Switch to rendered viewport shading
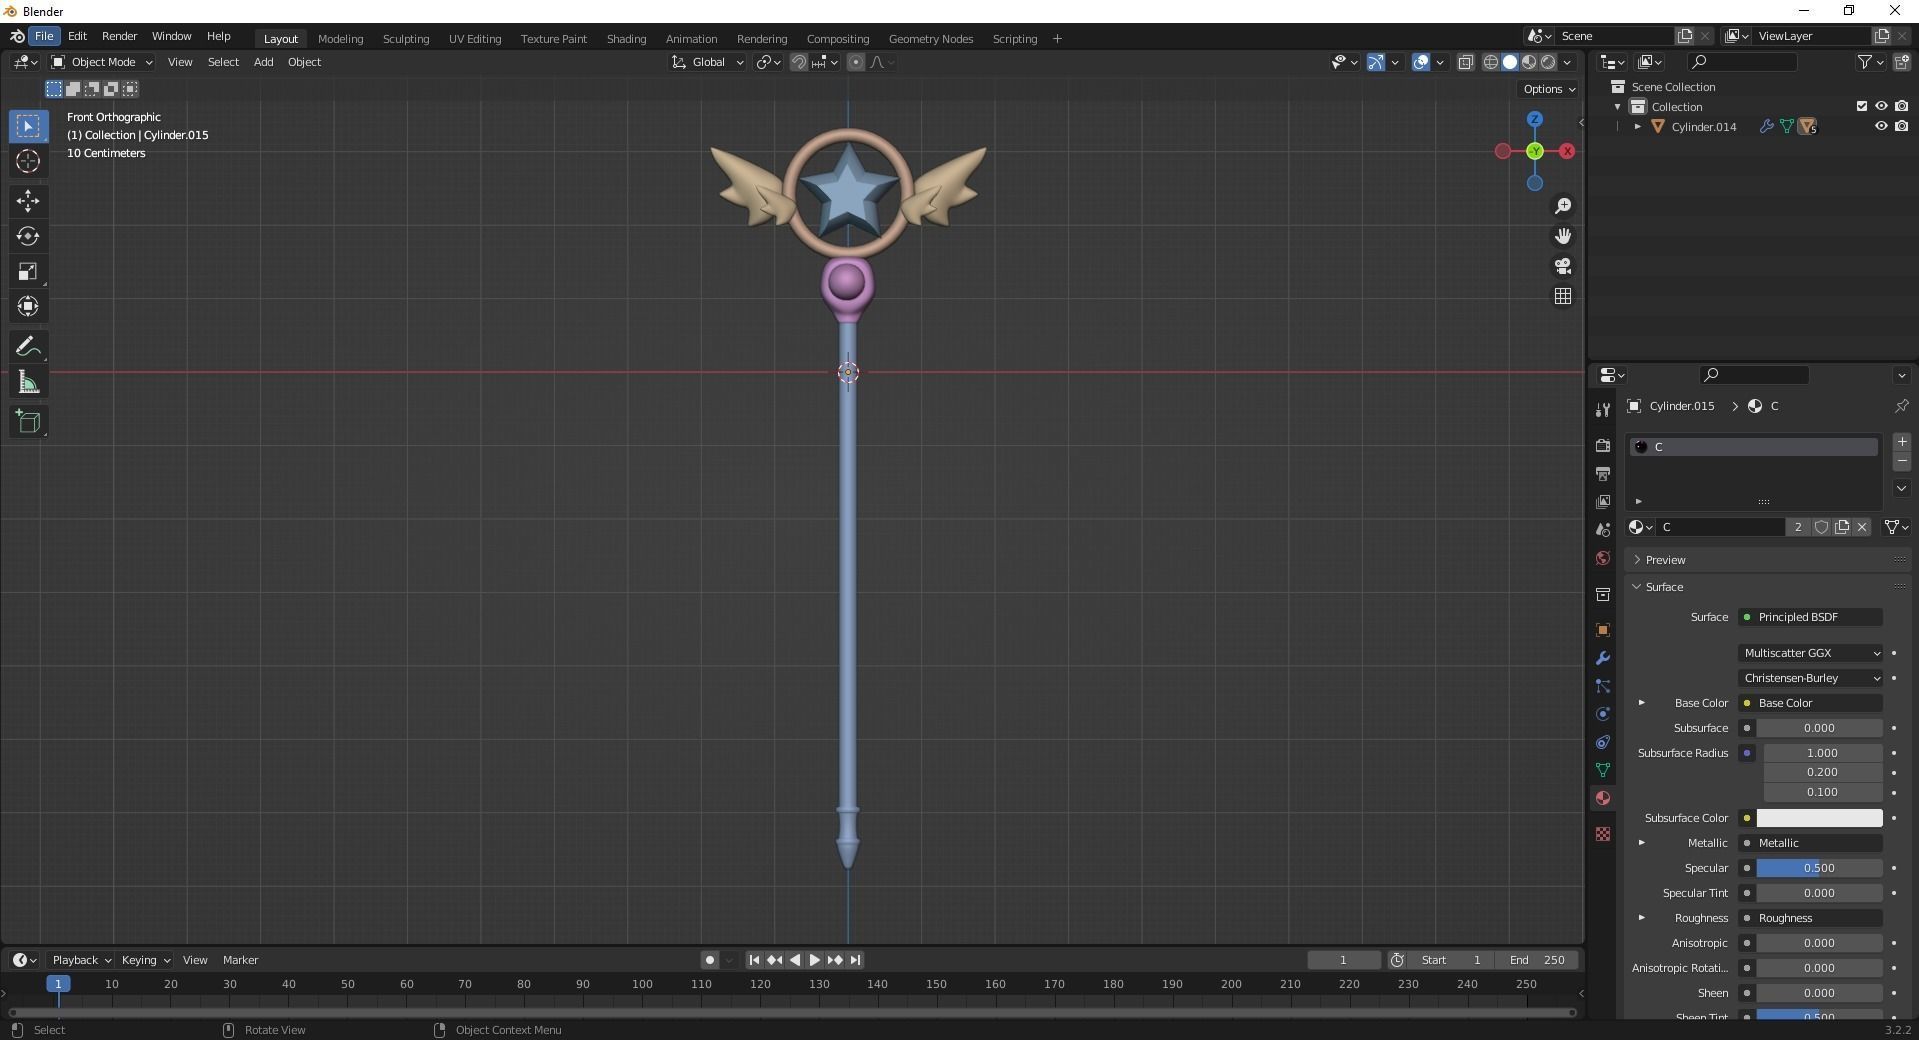The height and width of the screenshot is (1040, 1919). 1548,62
